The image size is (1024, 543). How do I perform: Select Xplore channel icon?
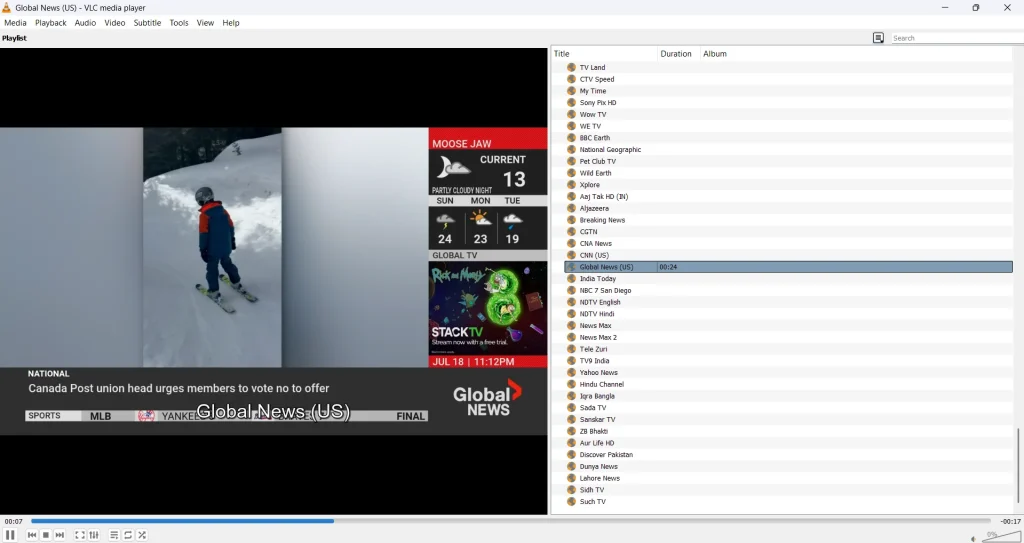tap(571, 185)
